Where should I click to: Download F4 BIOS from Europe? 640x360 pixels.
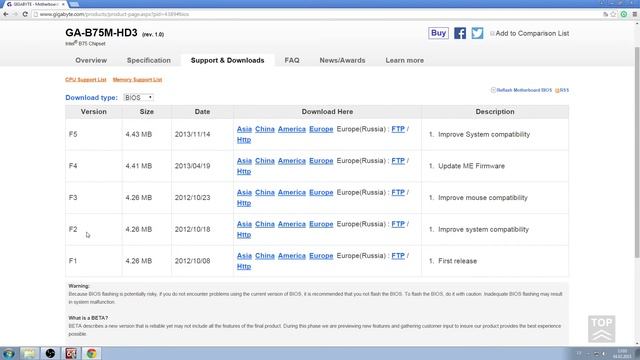(x=321, y=161)
